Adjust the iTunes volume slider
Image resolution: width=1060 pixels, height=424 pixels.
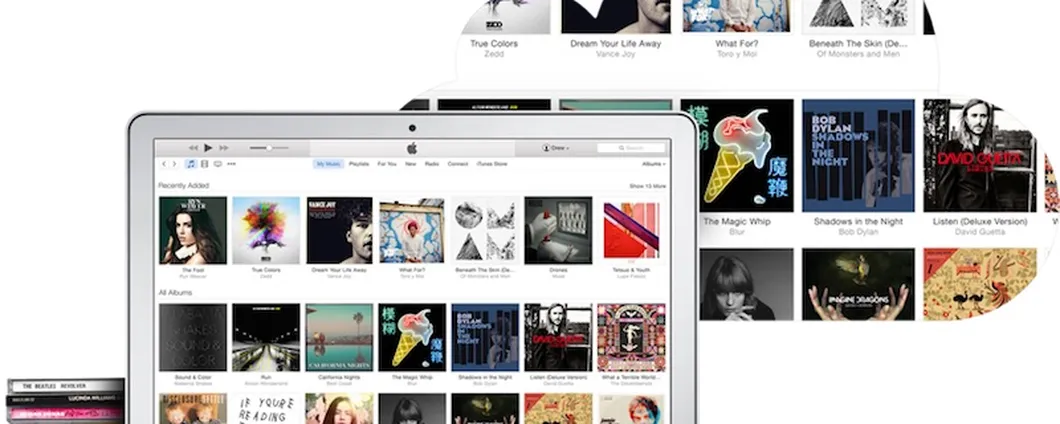[x=269, y=147]
